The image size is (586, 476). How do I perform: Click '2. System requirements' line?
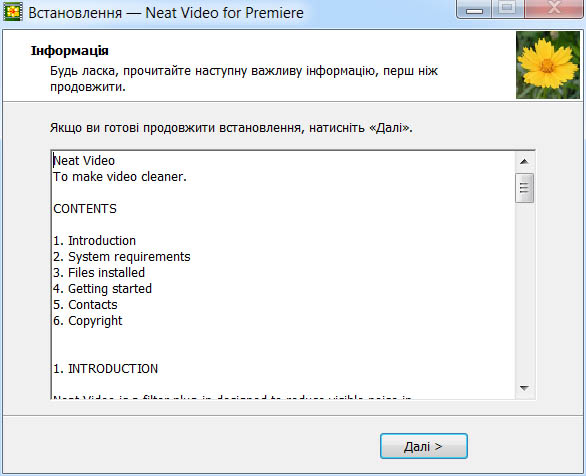click(121, 257)
